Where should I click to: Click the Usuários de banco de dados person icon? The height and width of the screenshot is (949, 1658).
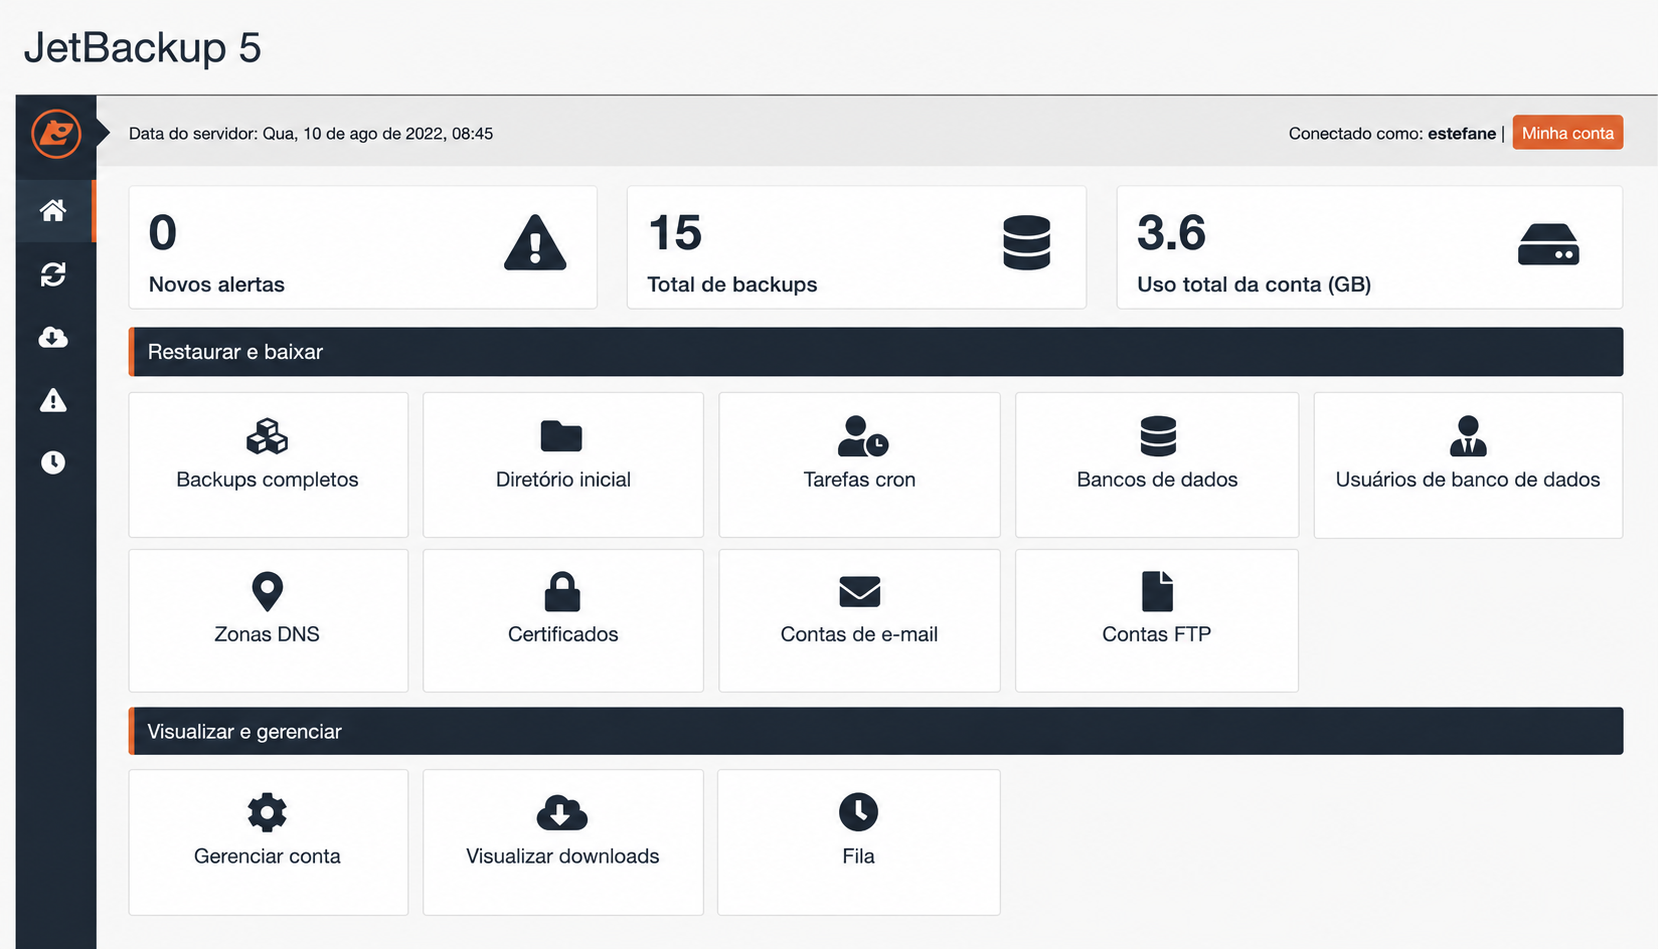[x=1468, y=436]
